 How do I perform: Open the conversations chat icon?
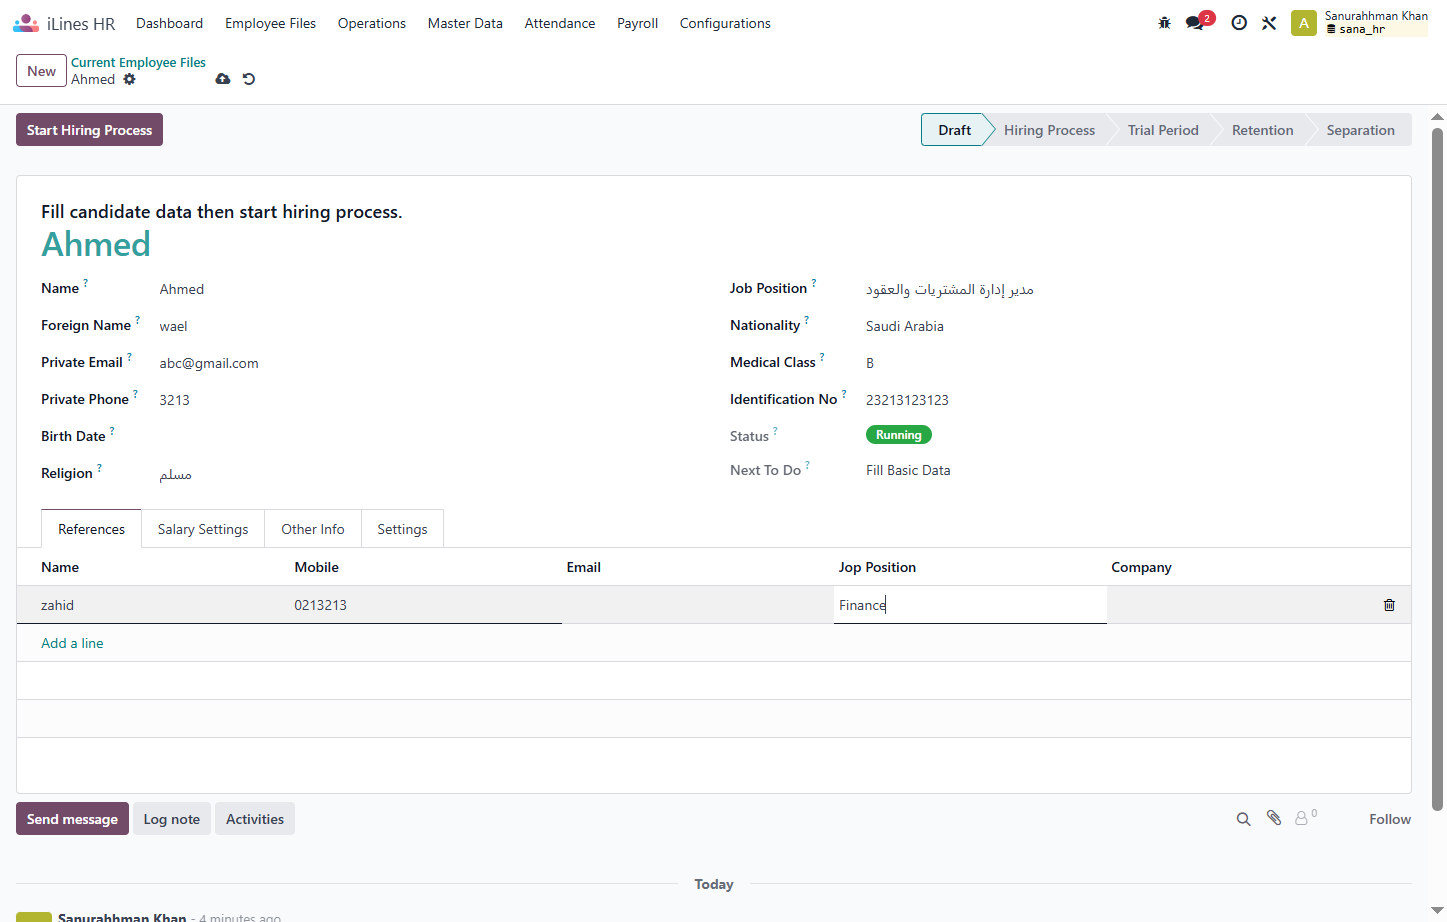coord(1196,23)
